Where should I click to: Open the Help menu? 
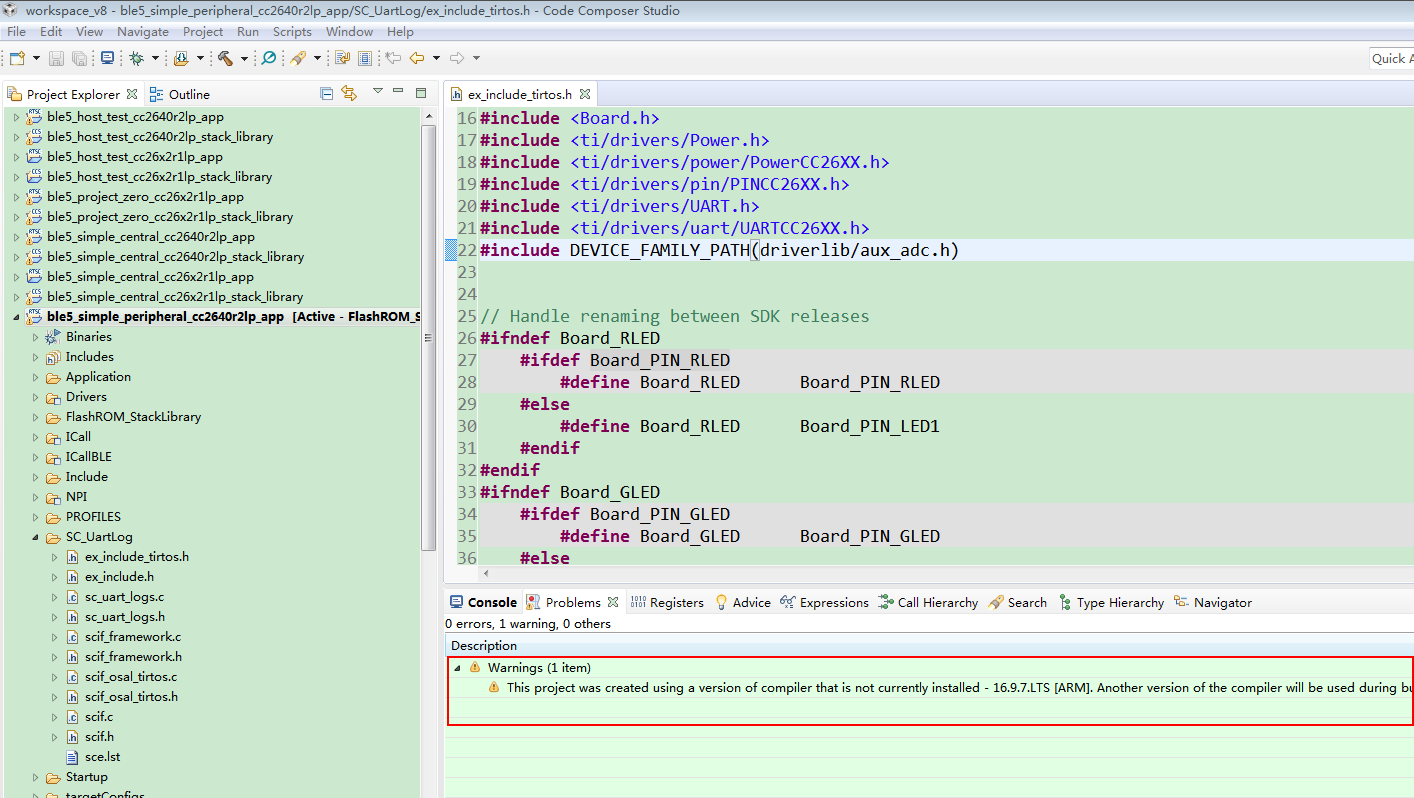pyautogui.click(x=400, y=32)
